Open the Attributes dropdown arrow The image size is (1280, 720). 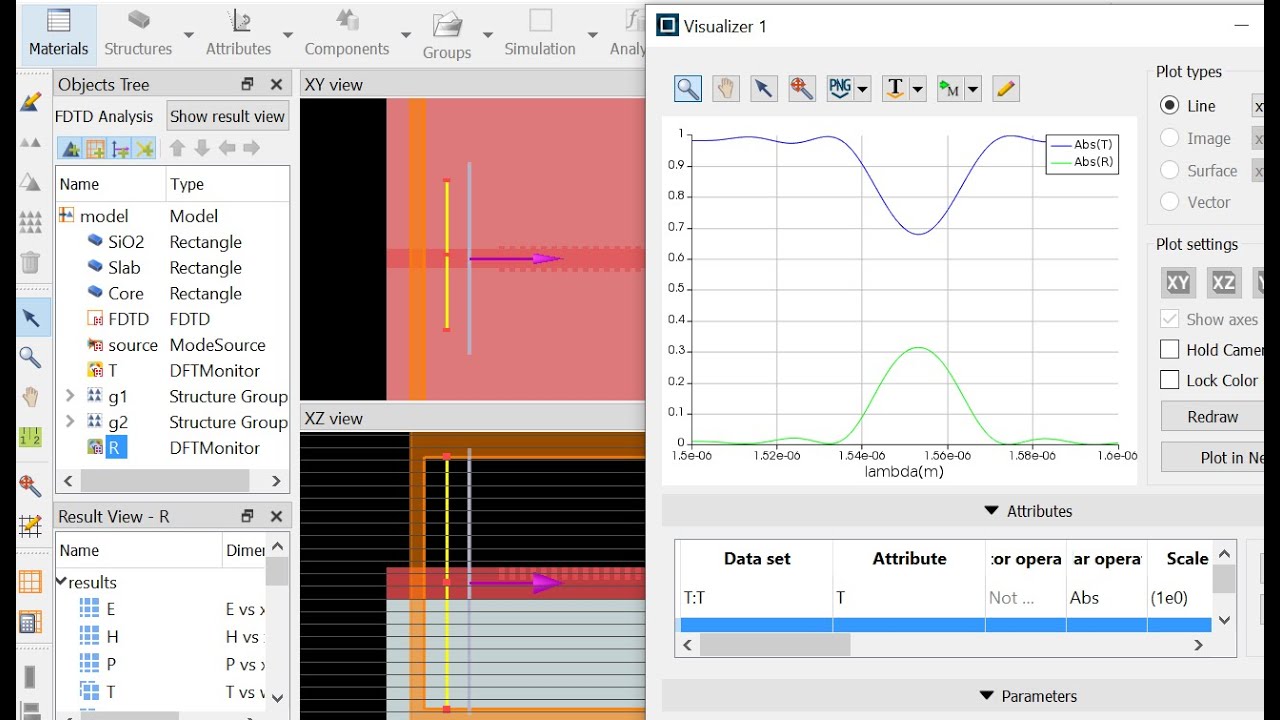pos(287,35)
